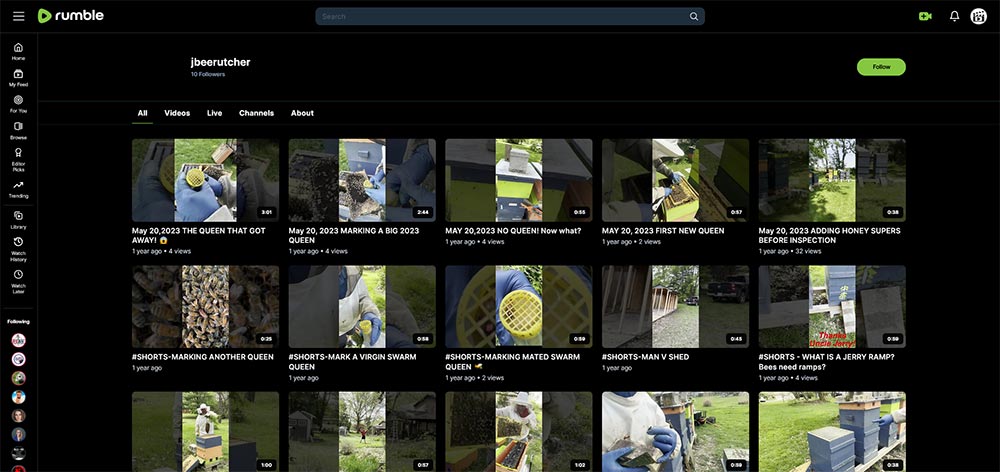Click the search magnifier icon
This screenshot has height=472, width=1000.
pos(694,17)
